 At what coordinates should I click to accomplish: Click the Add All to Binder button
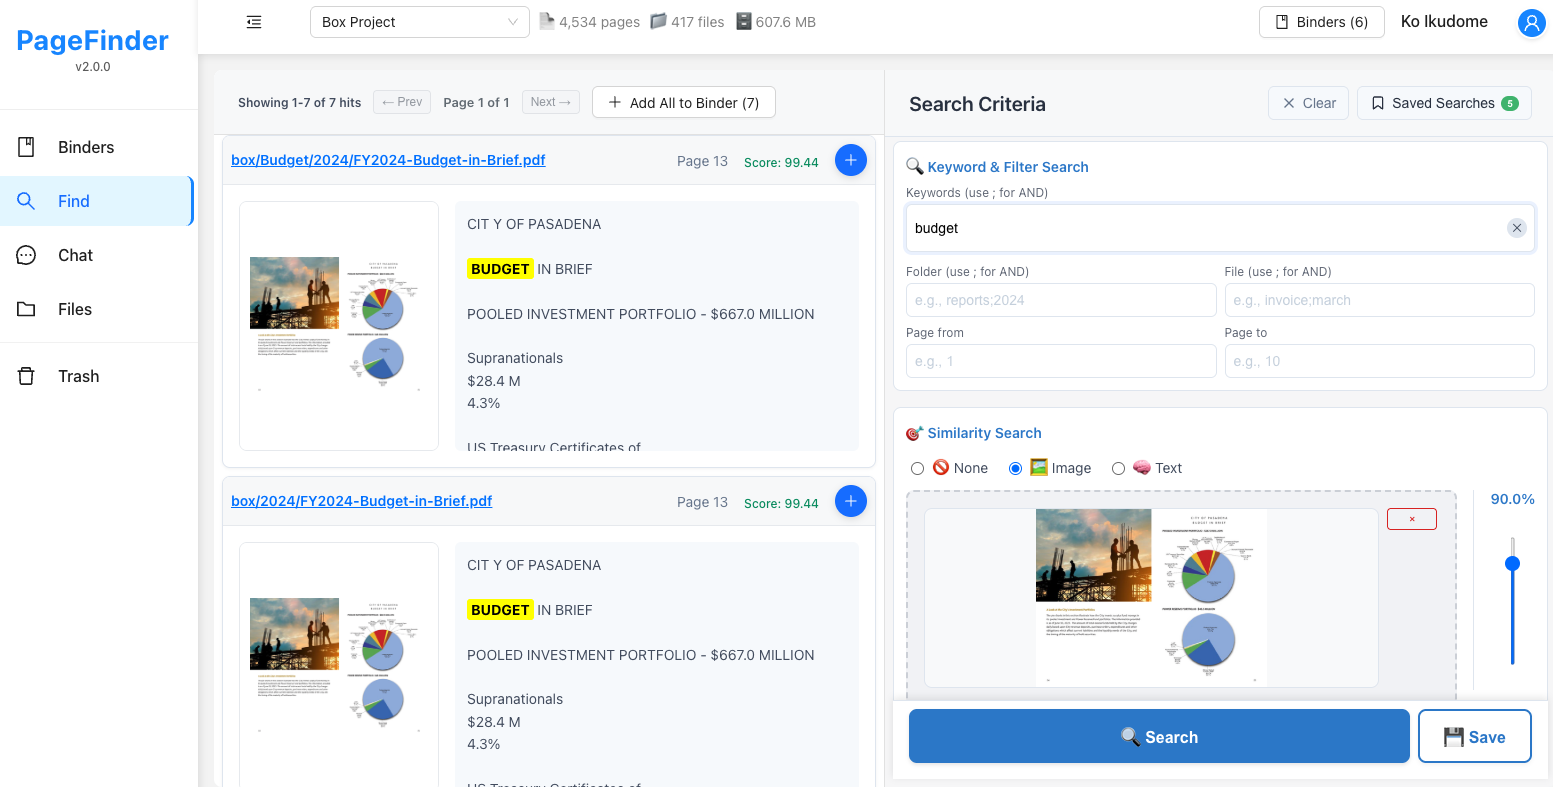pos(683,102)
